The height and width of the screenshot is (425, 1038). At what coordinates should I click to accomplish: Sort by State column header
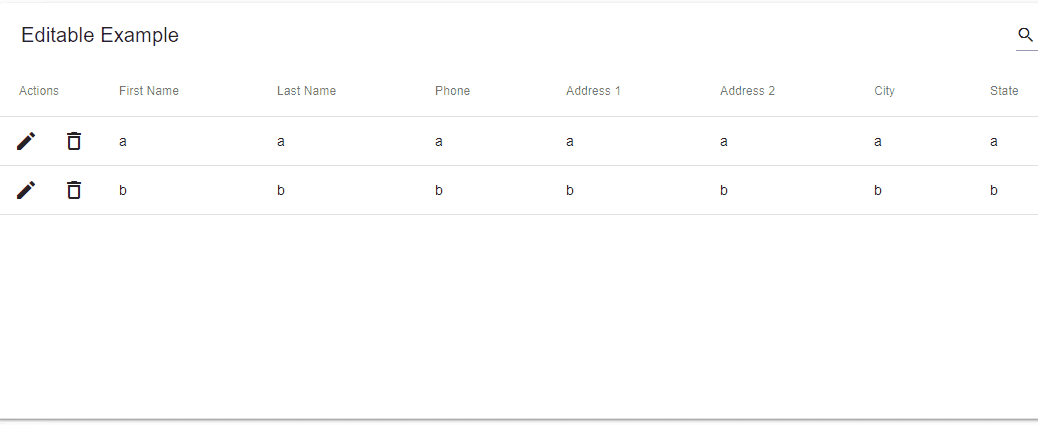click(x=1004, y=91)
